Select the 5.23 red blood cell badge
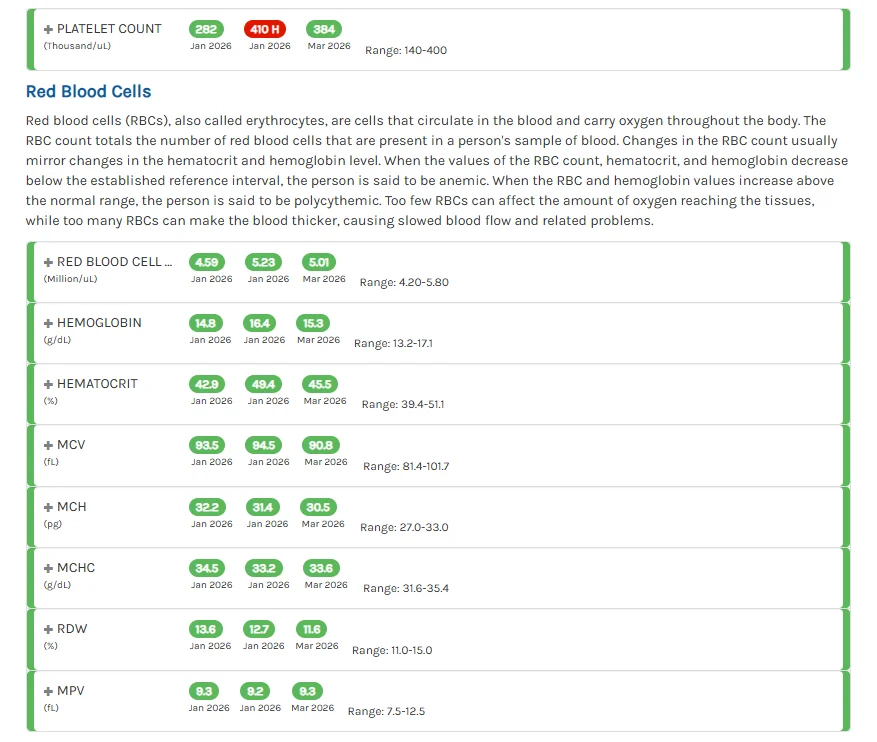The image size is (877, 742). [x=263, y=262]
